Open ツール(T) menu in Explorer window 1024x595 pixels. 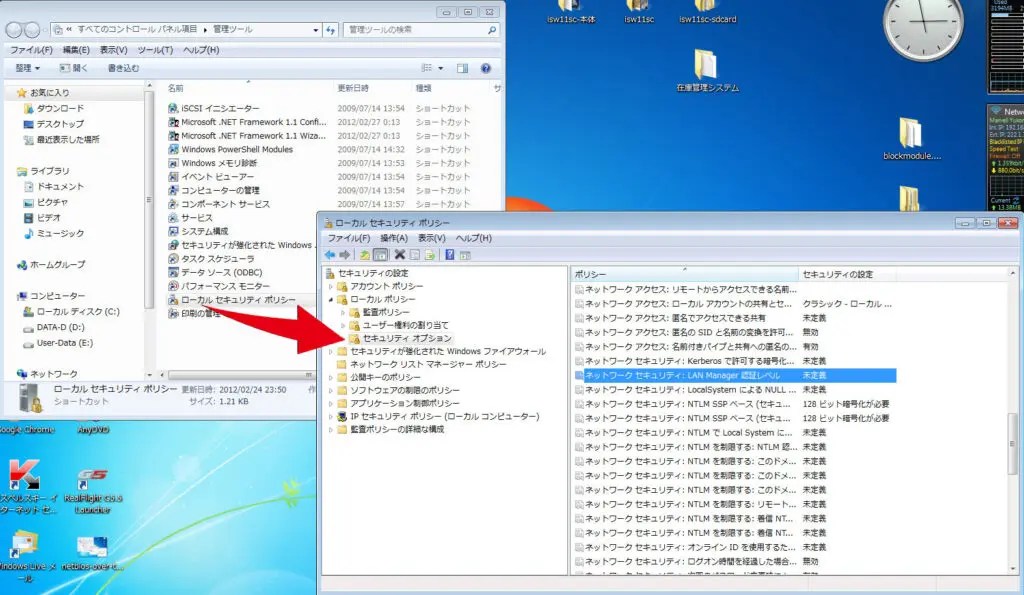point(155,50)
